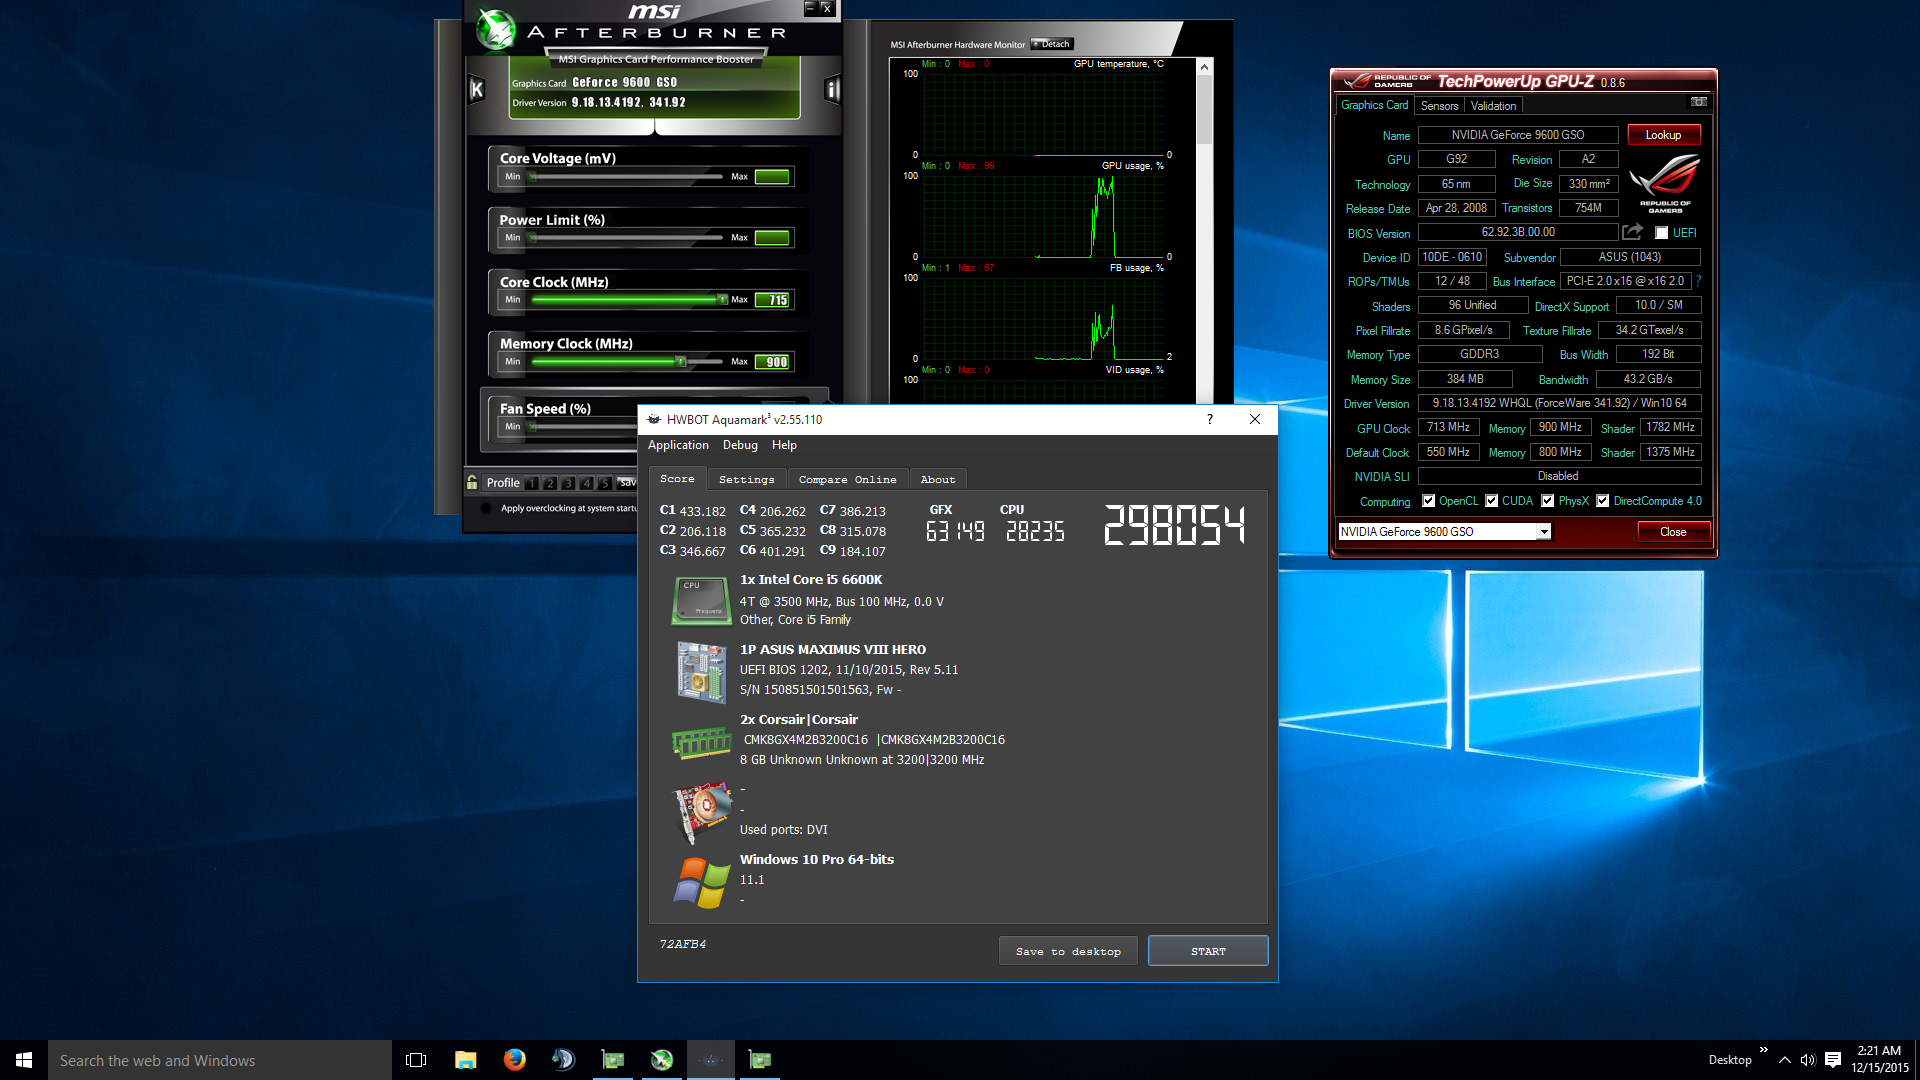The height and width of the screenshot is (1080, 1920).
Task: Open Task View from the taskbar
Action: coord(416,1060)
